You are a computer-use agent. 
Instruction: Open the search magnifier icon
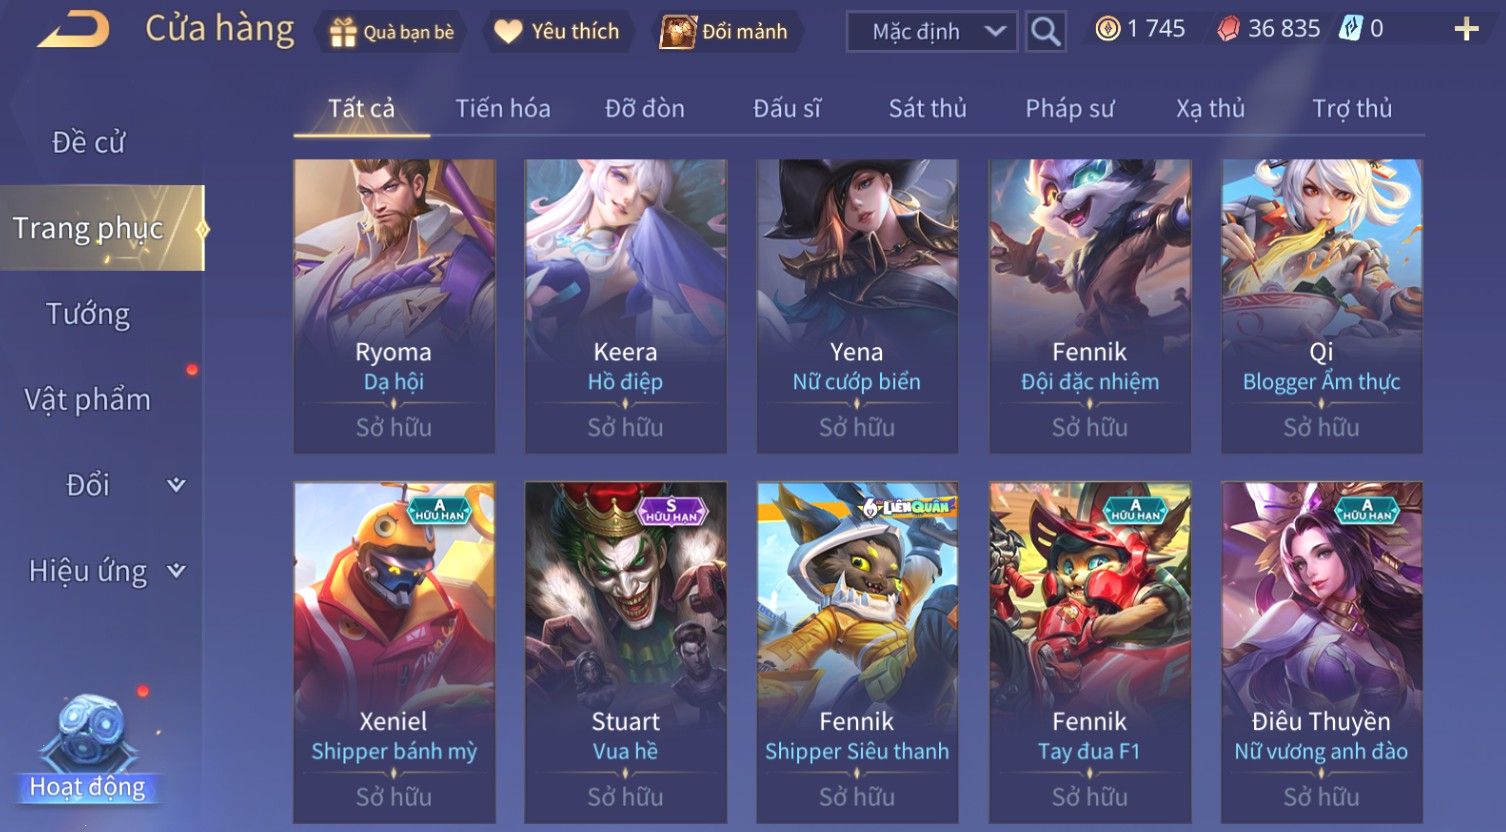[x=1045, y=32]
